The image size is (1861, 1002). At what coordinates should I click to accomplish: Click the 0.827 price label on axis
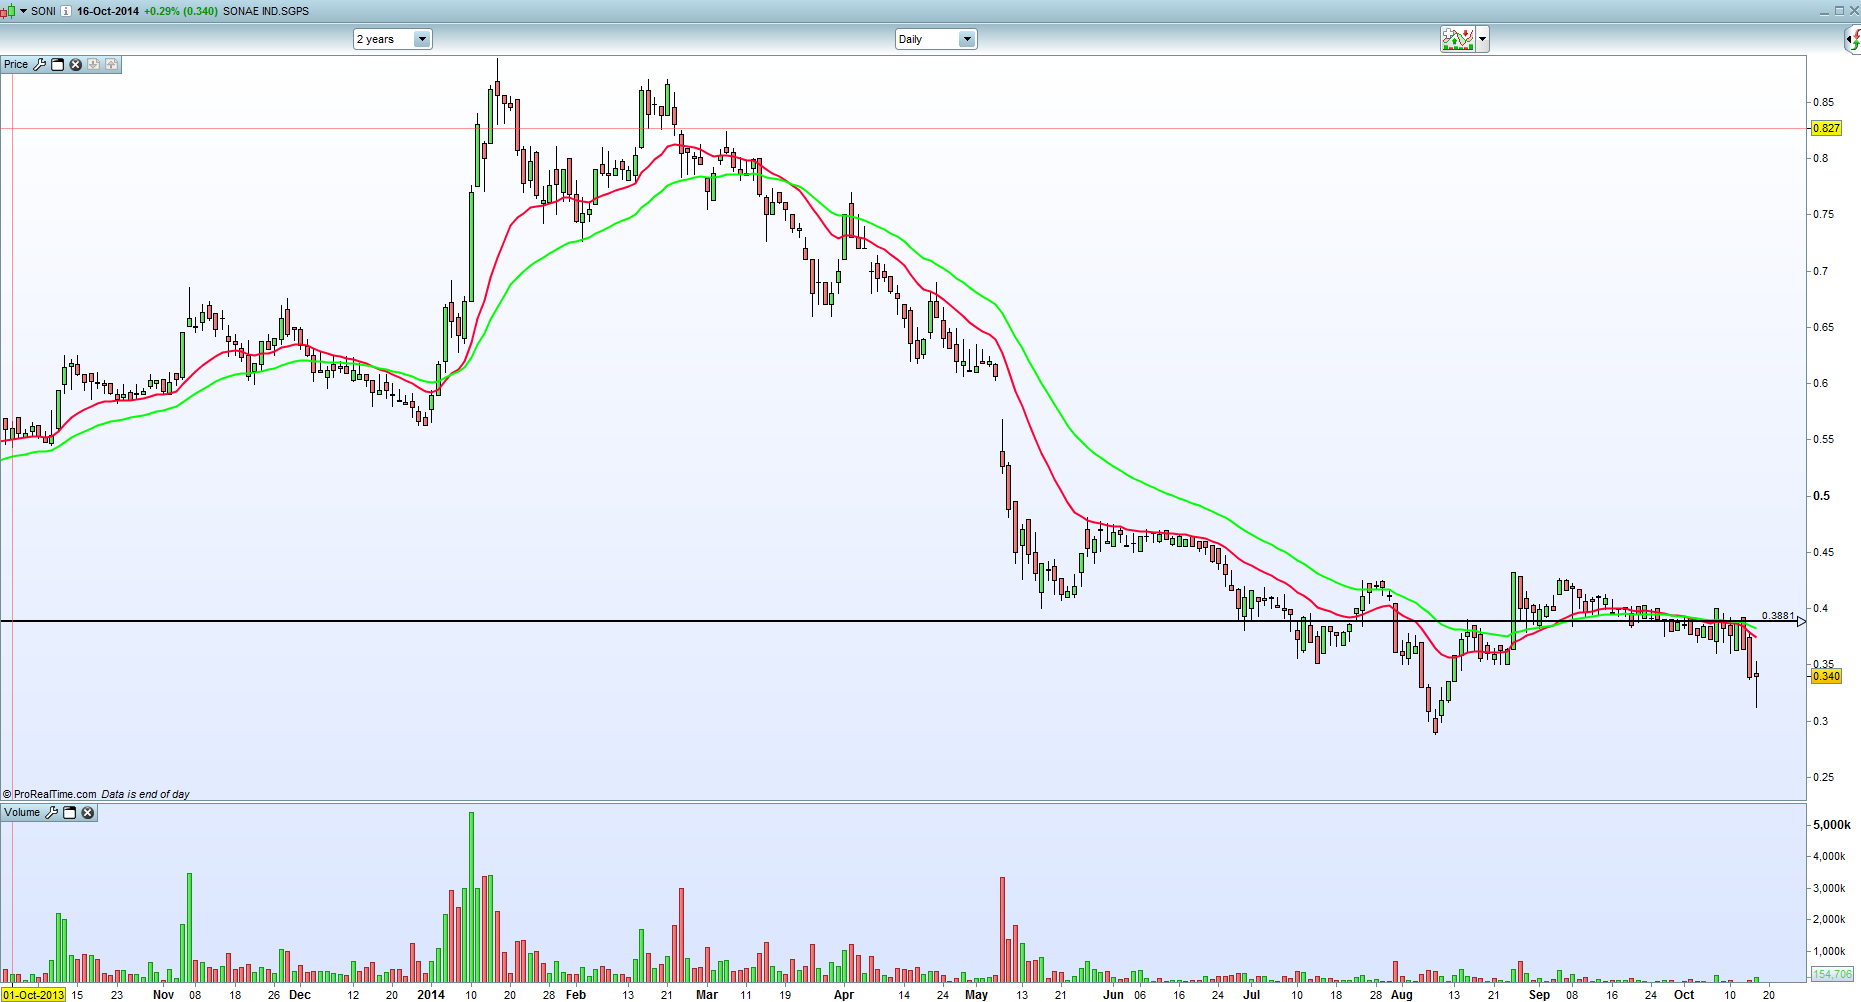1826,128
